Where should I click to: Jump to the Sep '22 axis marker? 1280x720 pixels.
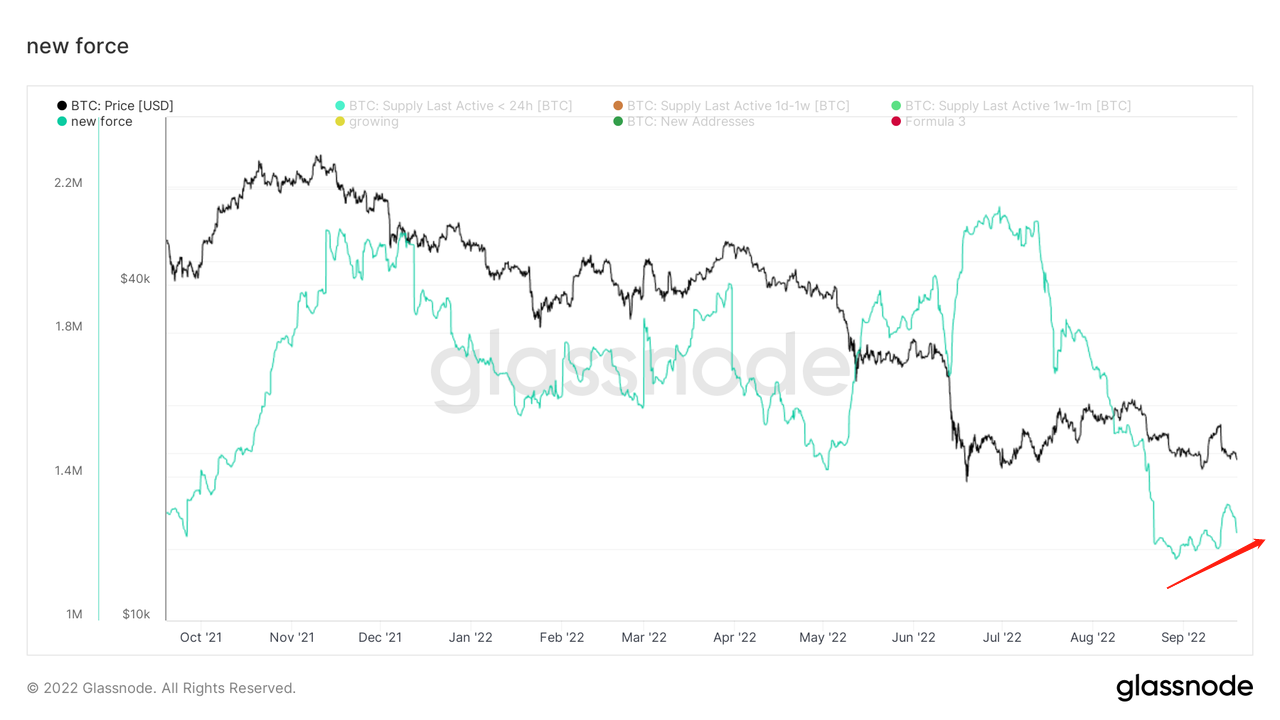point(1183,637)
